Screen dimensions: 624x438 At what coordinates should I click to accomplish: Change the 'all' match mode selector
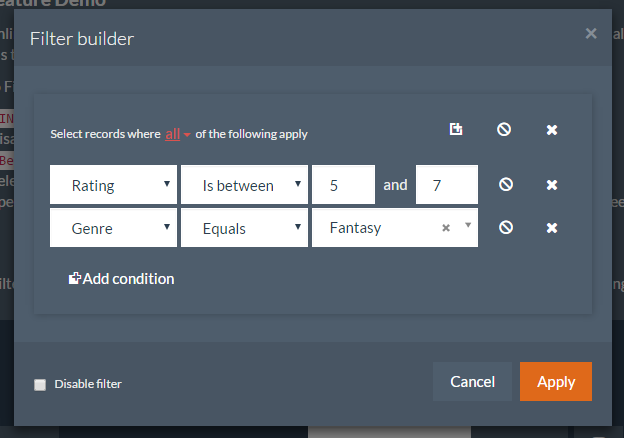click(x=176, y=134)
